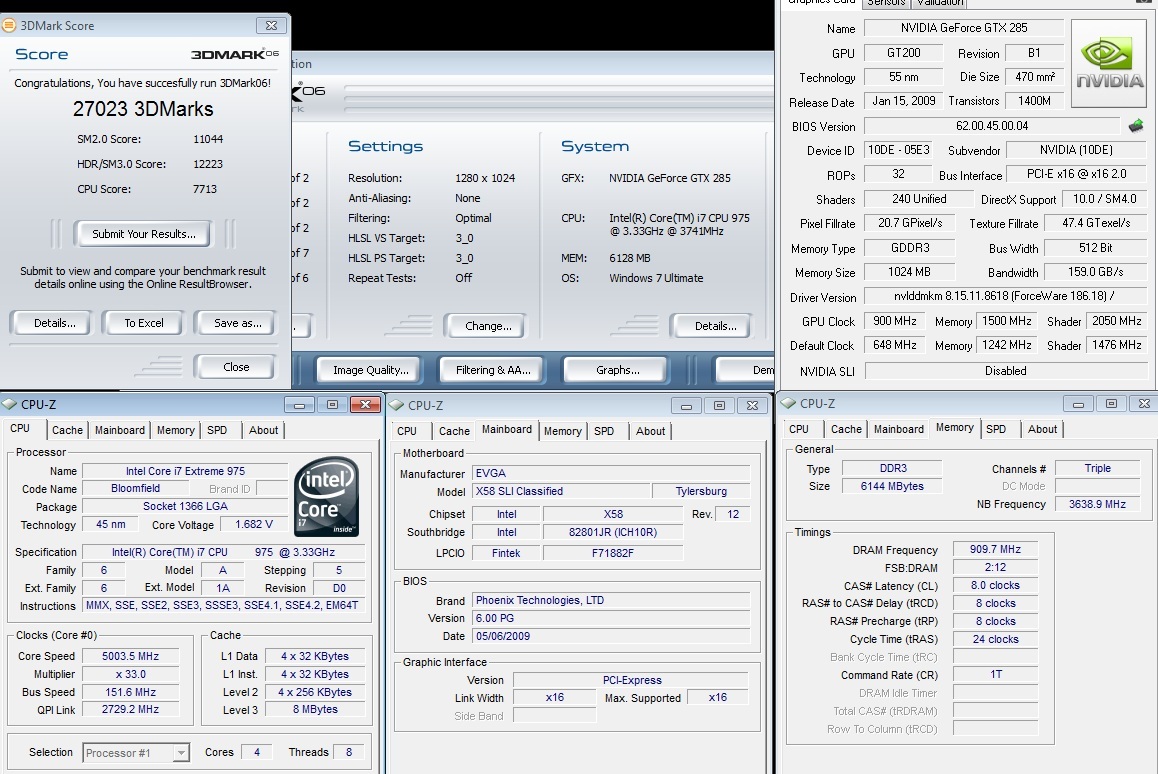Click the Intel Core i7 logo badge
Viewport: 1158px width, 774px height.
click(x=326, y=496)
